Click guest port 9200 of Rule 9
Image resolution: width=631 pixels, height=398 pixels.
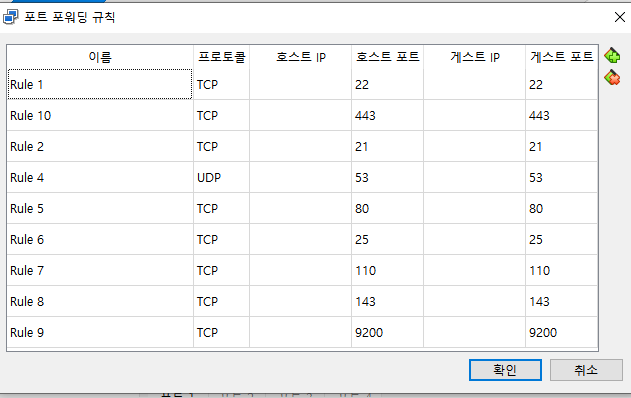(561, 332)
